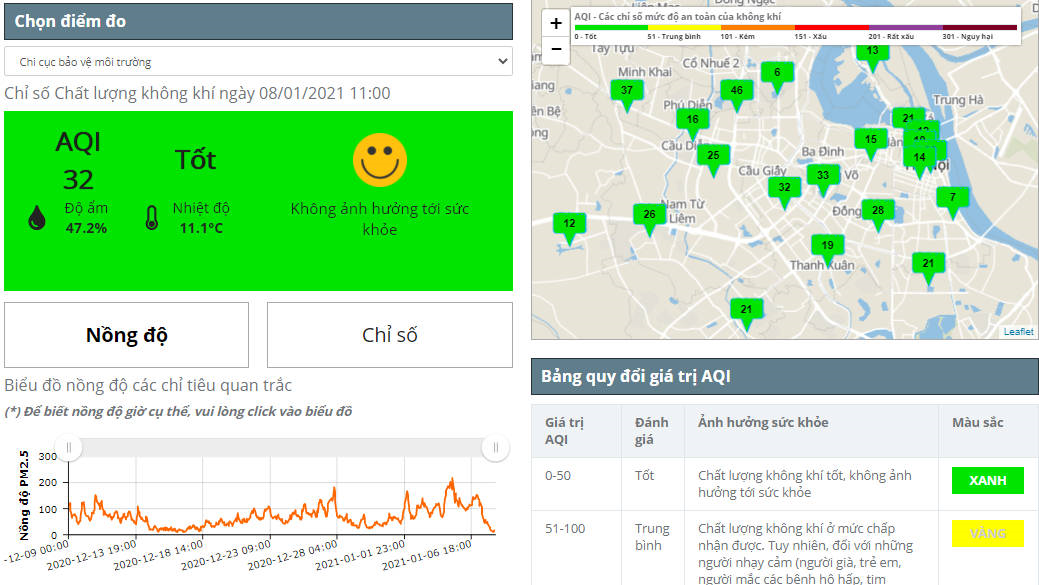Switch to the Chỉ số tab

point(389,335)
